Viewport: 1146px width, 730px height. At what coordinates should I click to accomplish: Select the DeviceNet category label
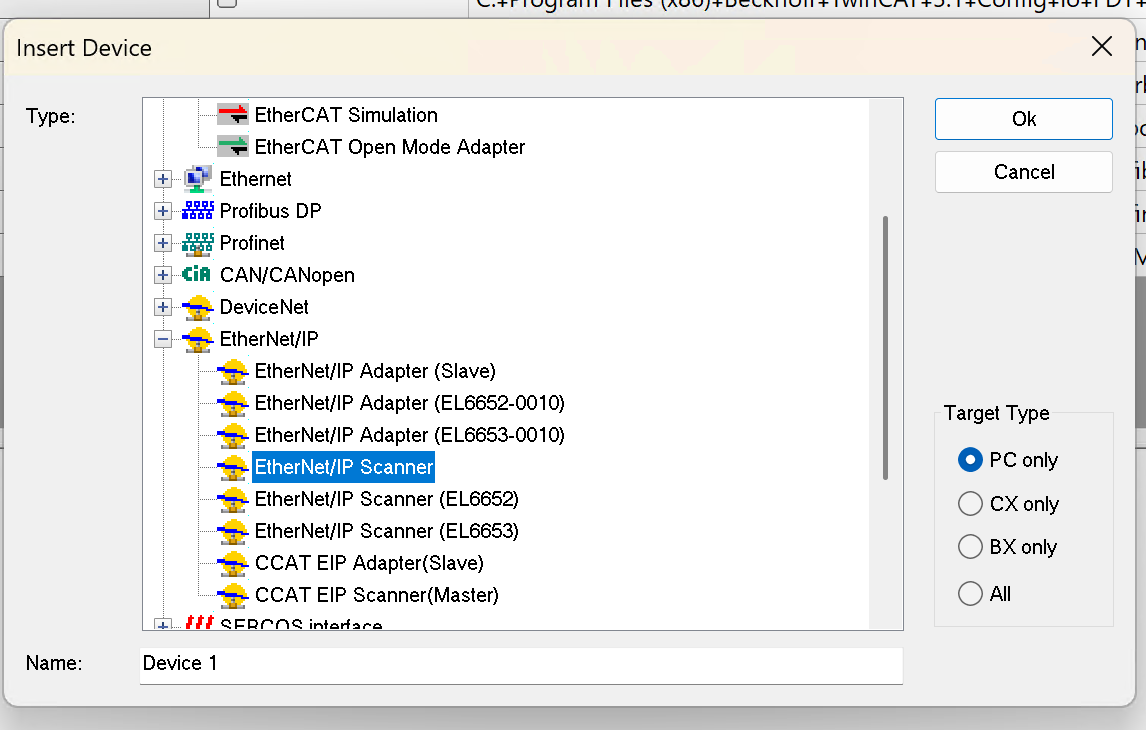[264, 307]
